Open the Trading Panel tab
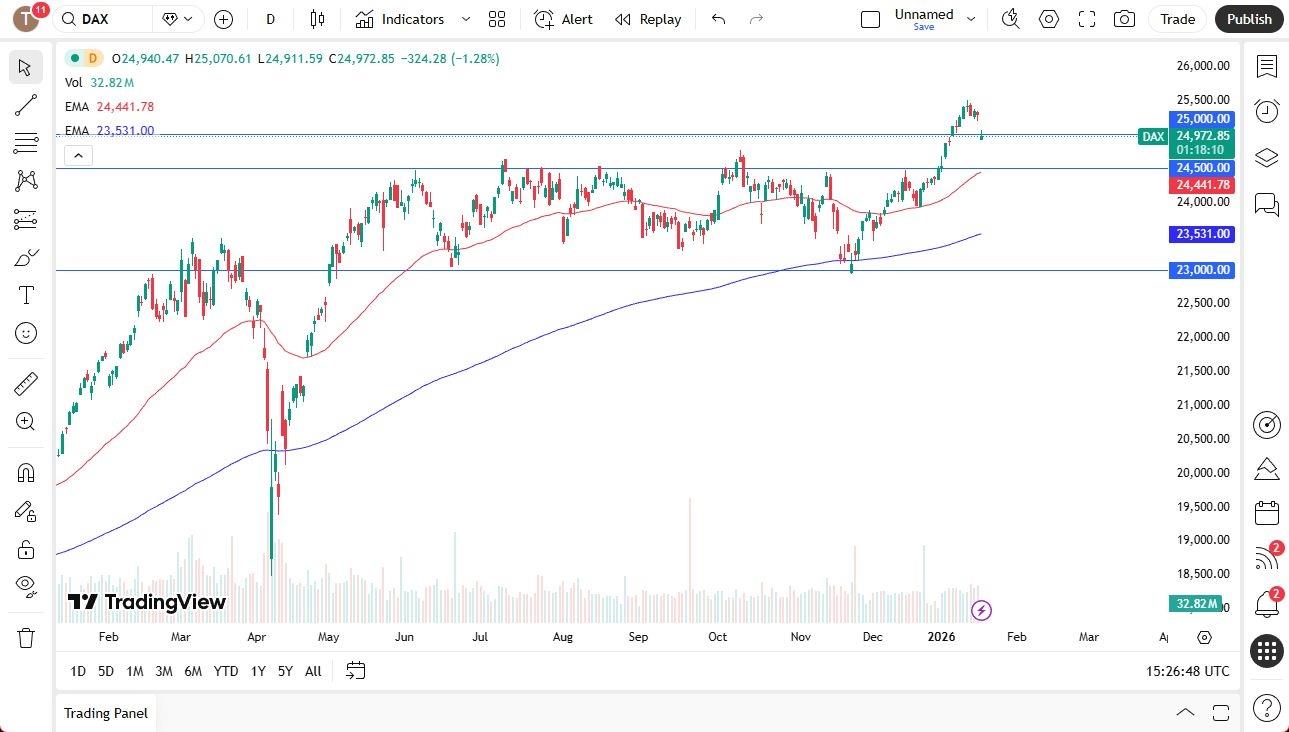This screenshot has width=1289, height=732. click(x=105, y=713)
